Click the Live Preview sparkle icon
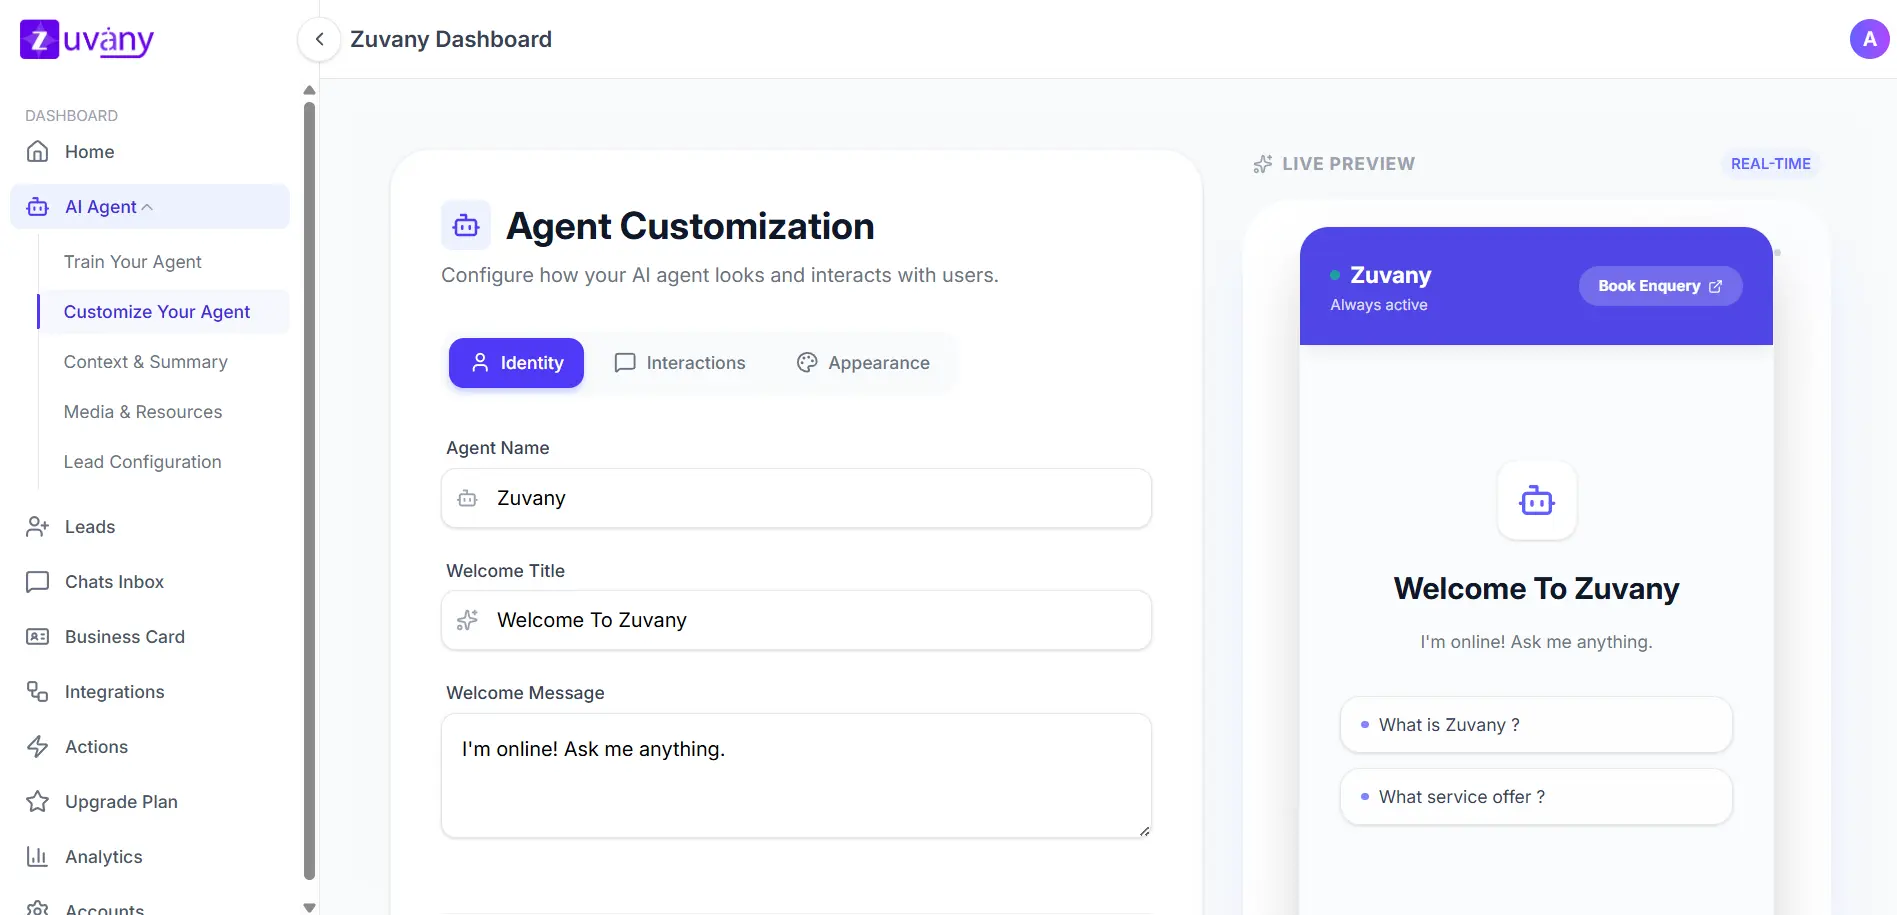Viewport: 1897px width, 915px height. [1263, 164]
